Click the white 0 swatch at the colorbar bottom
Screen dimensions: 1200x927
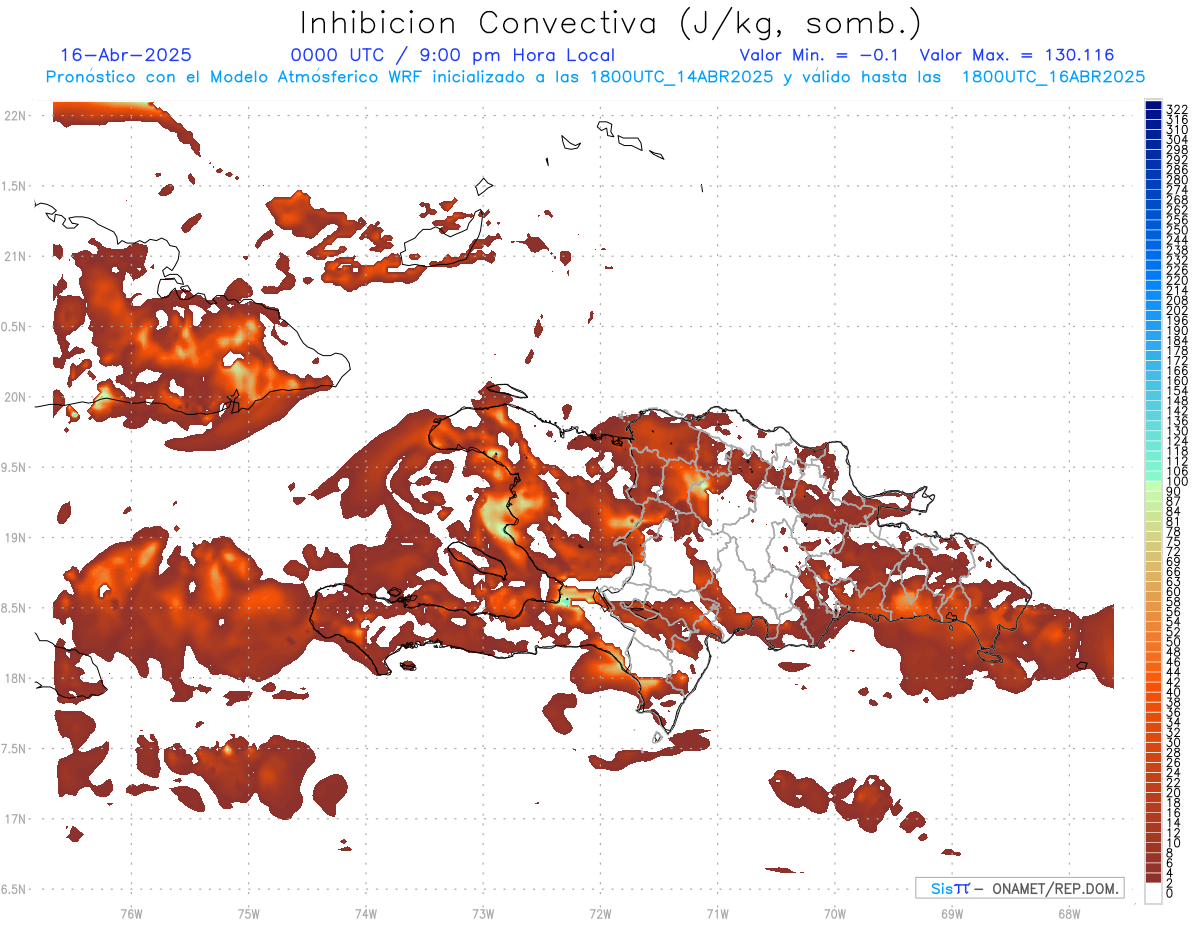click(x=1153, y=893)
